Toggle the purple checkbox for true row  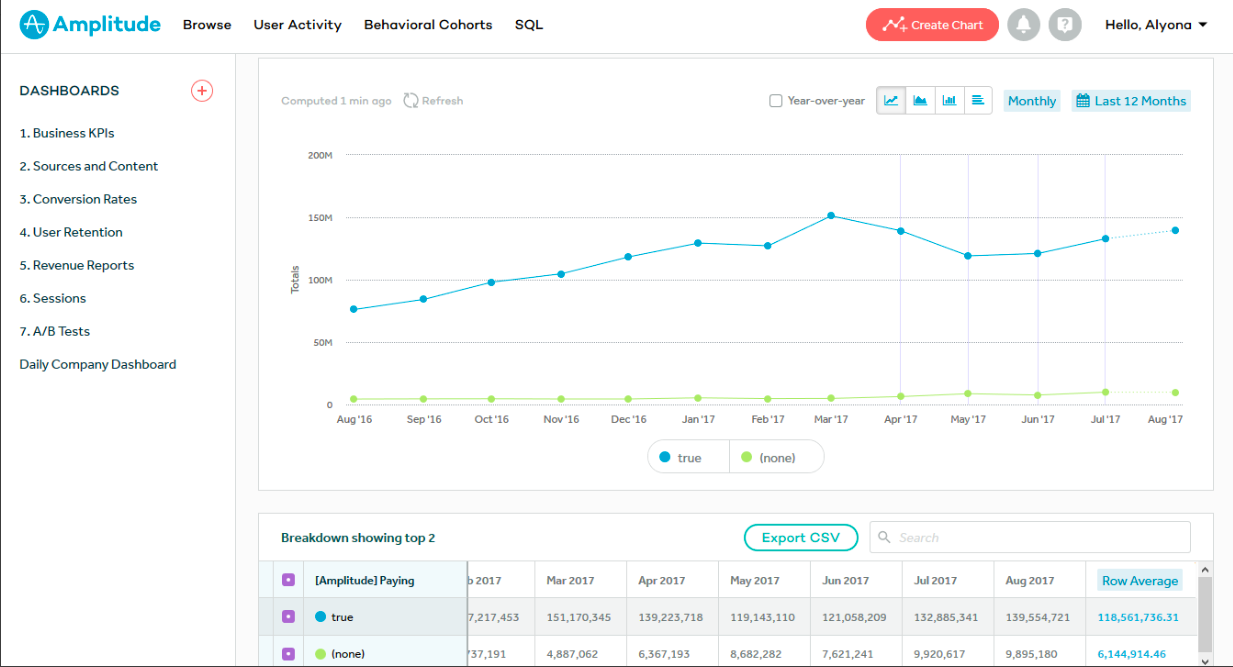(288, 617)
